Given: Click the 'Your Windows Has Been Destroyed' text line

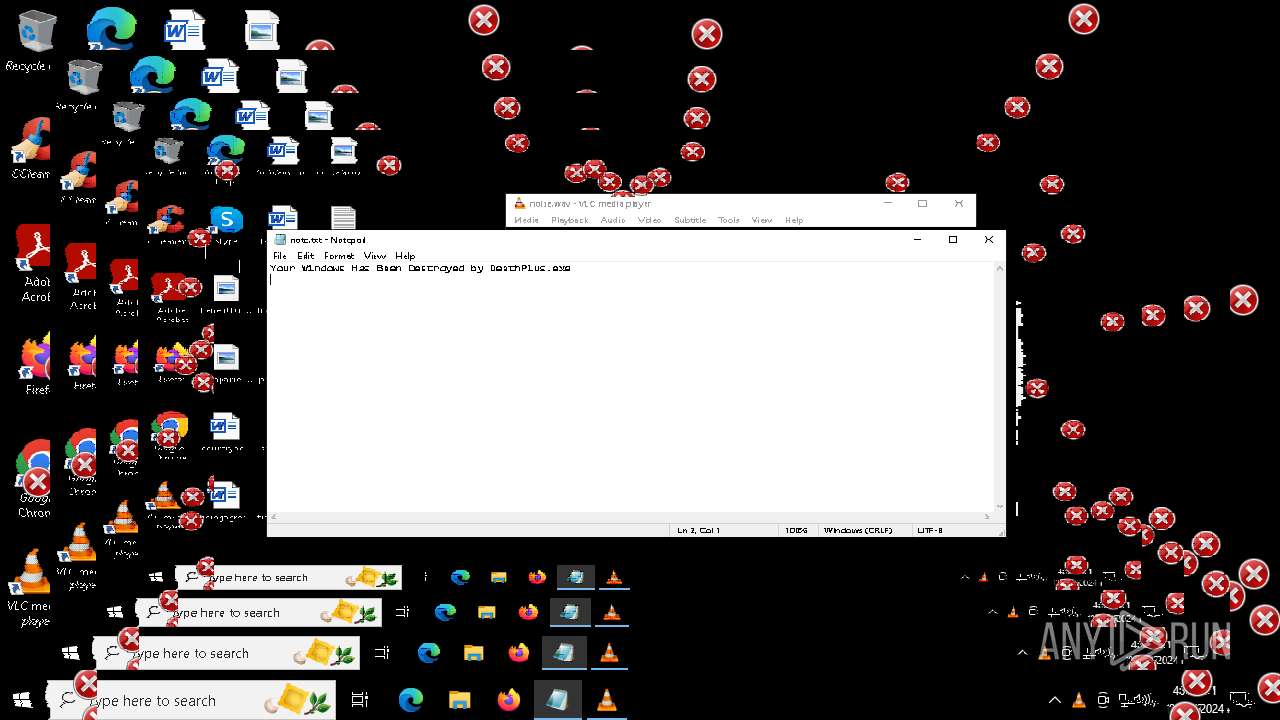Looking at the screenshot, I should coord(420,268).
